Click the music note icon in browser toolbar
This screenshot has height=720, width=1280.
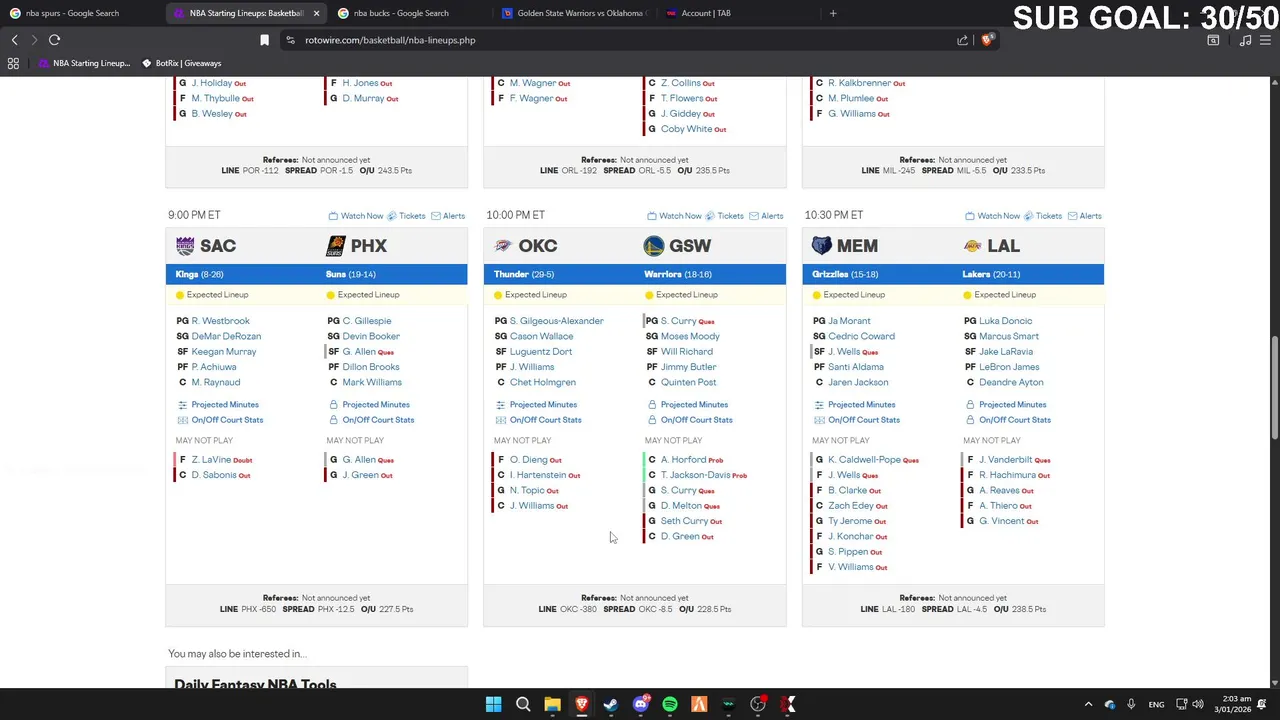tap(1245, 40)
